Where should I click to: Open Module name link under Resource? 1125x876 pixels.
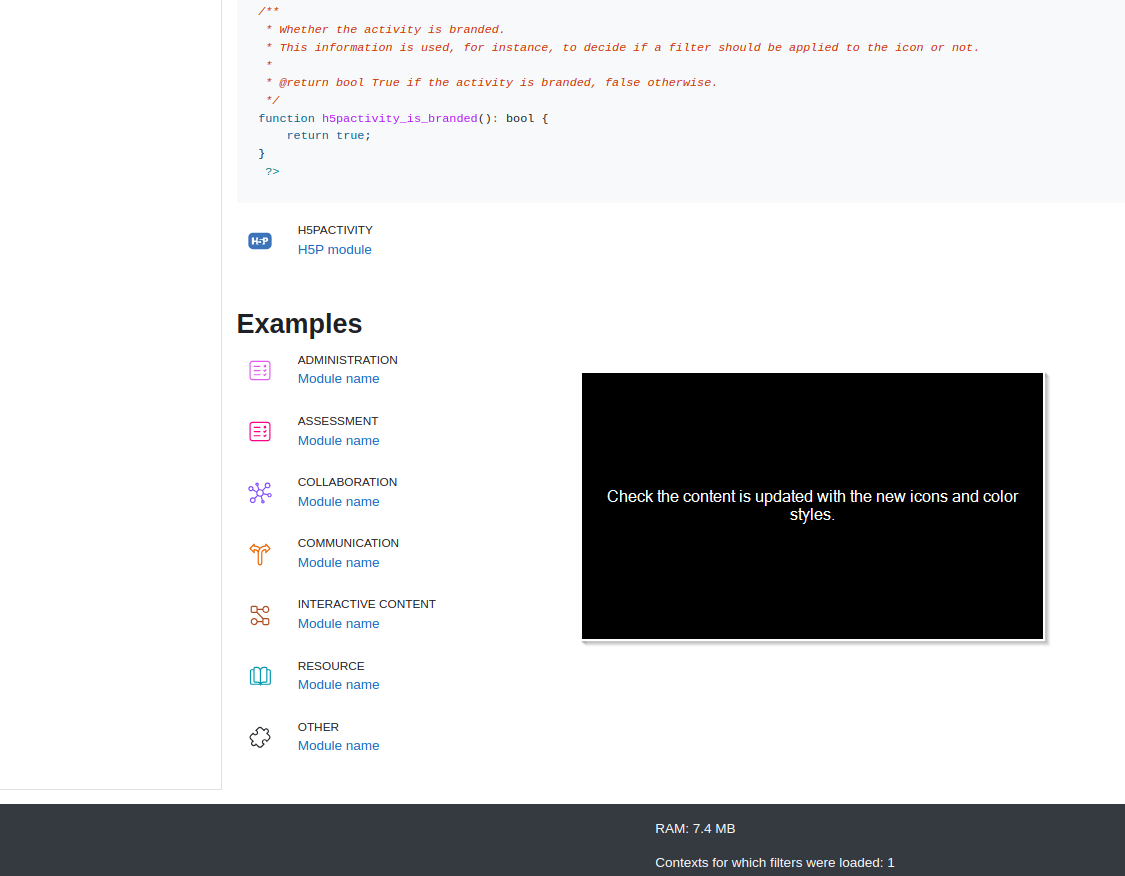click(x=339, y=684)
